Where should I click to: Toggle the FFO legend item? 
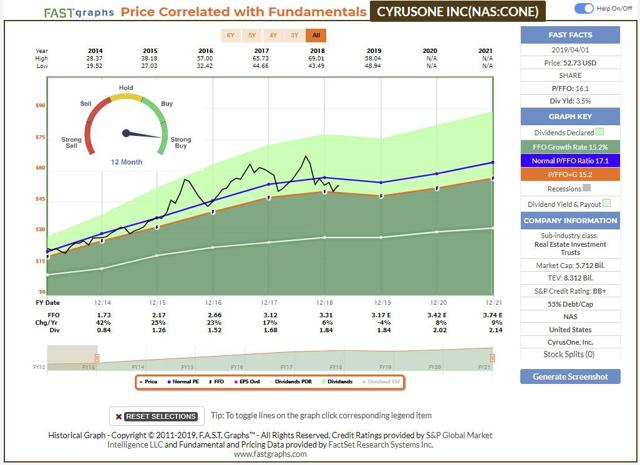[217, 382]
